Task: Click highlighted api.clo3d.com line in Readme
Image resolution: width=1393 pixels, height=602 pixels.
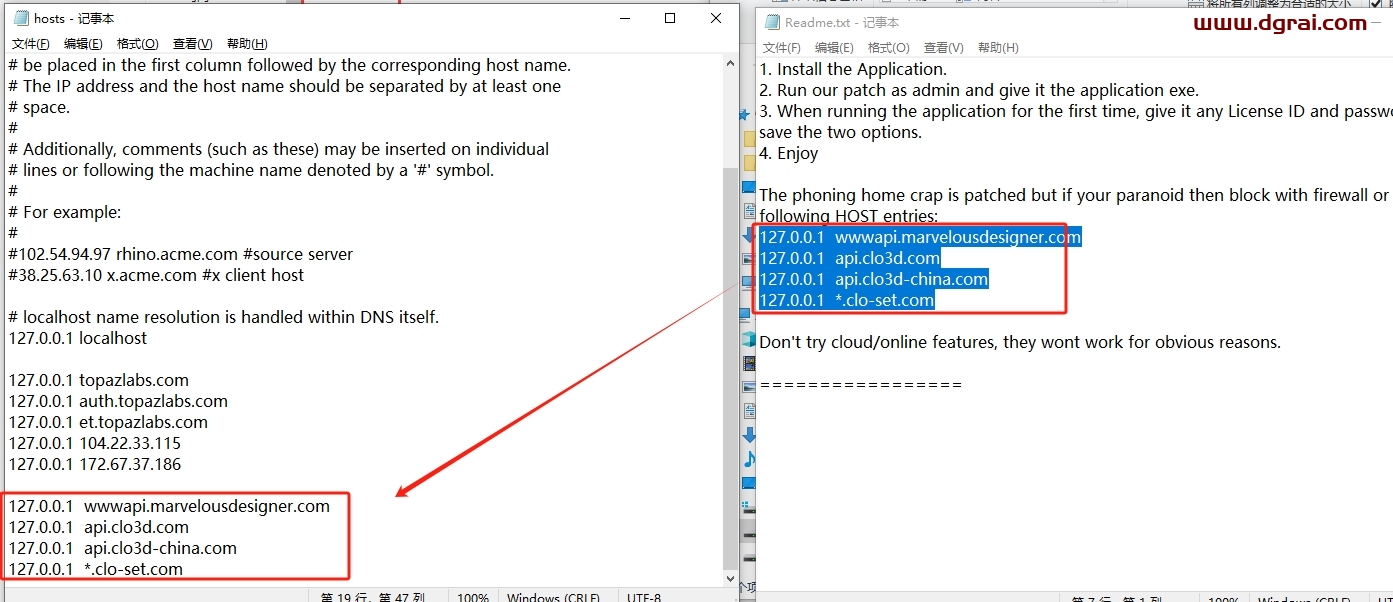Action: (x=850, y=258)
